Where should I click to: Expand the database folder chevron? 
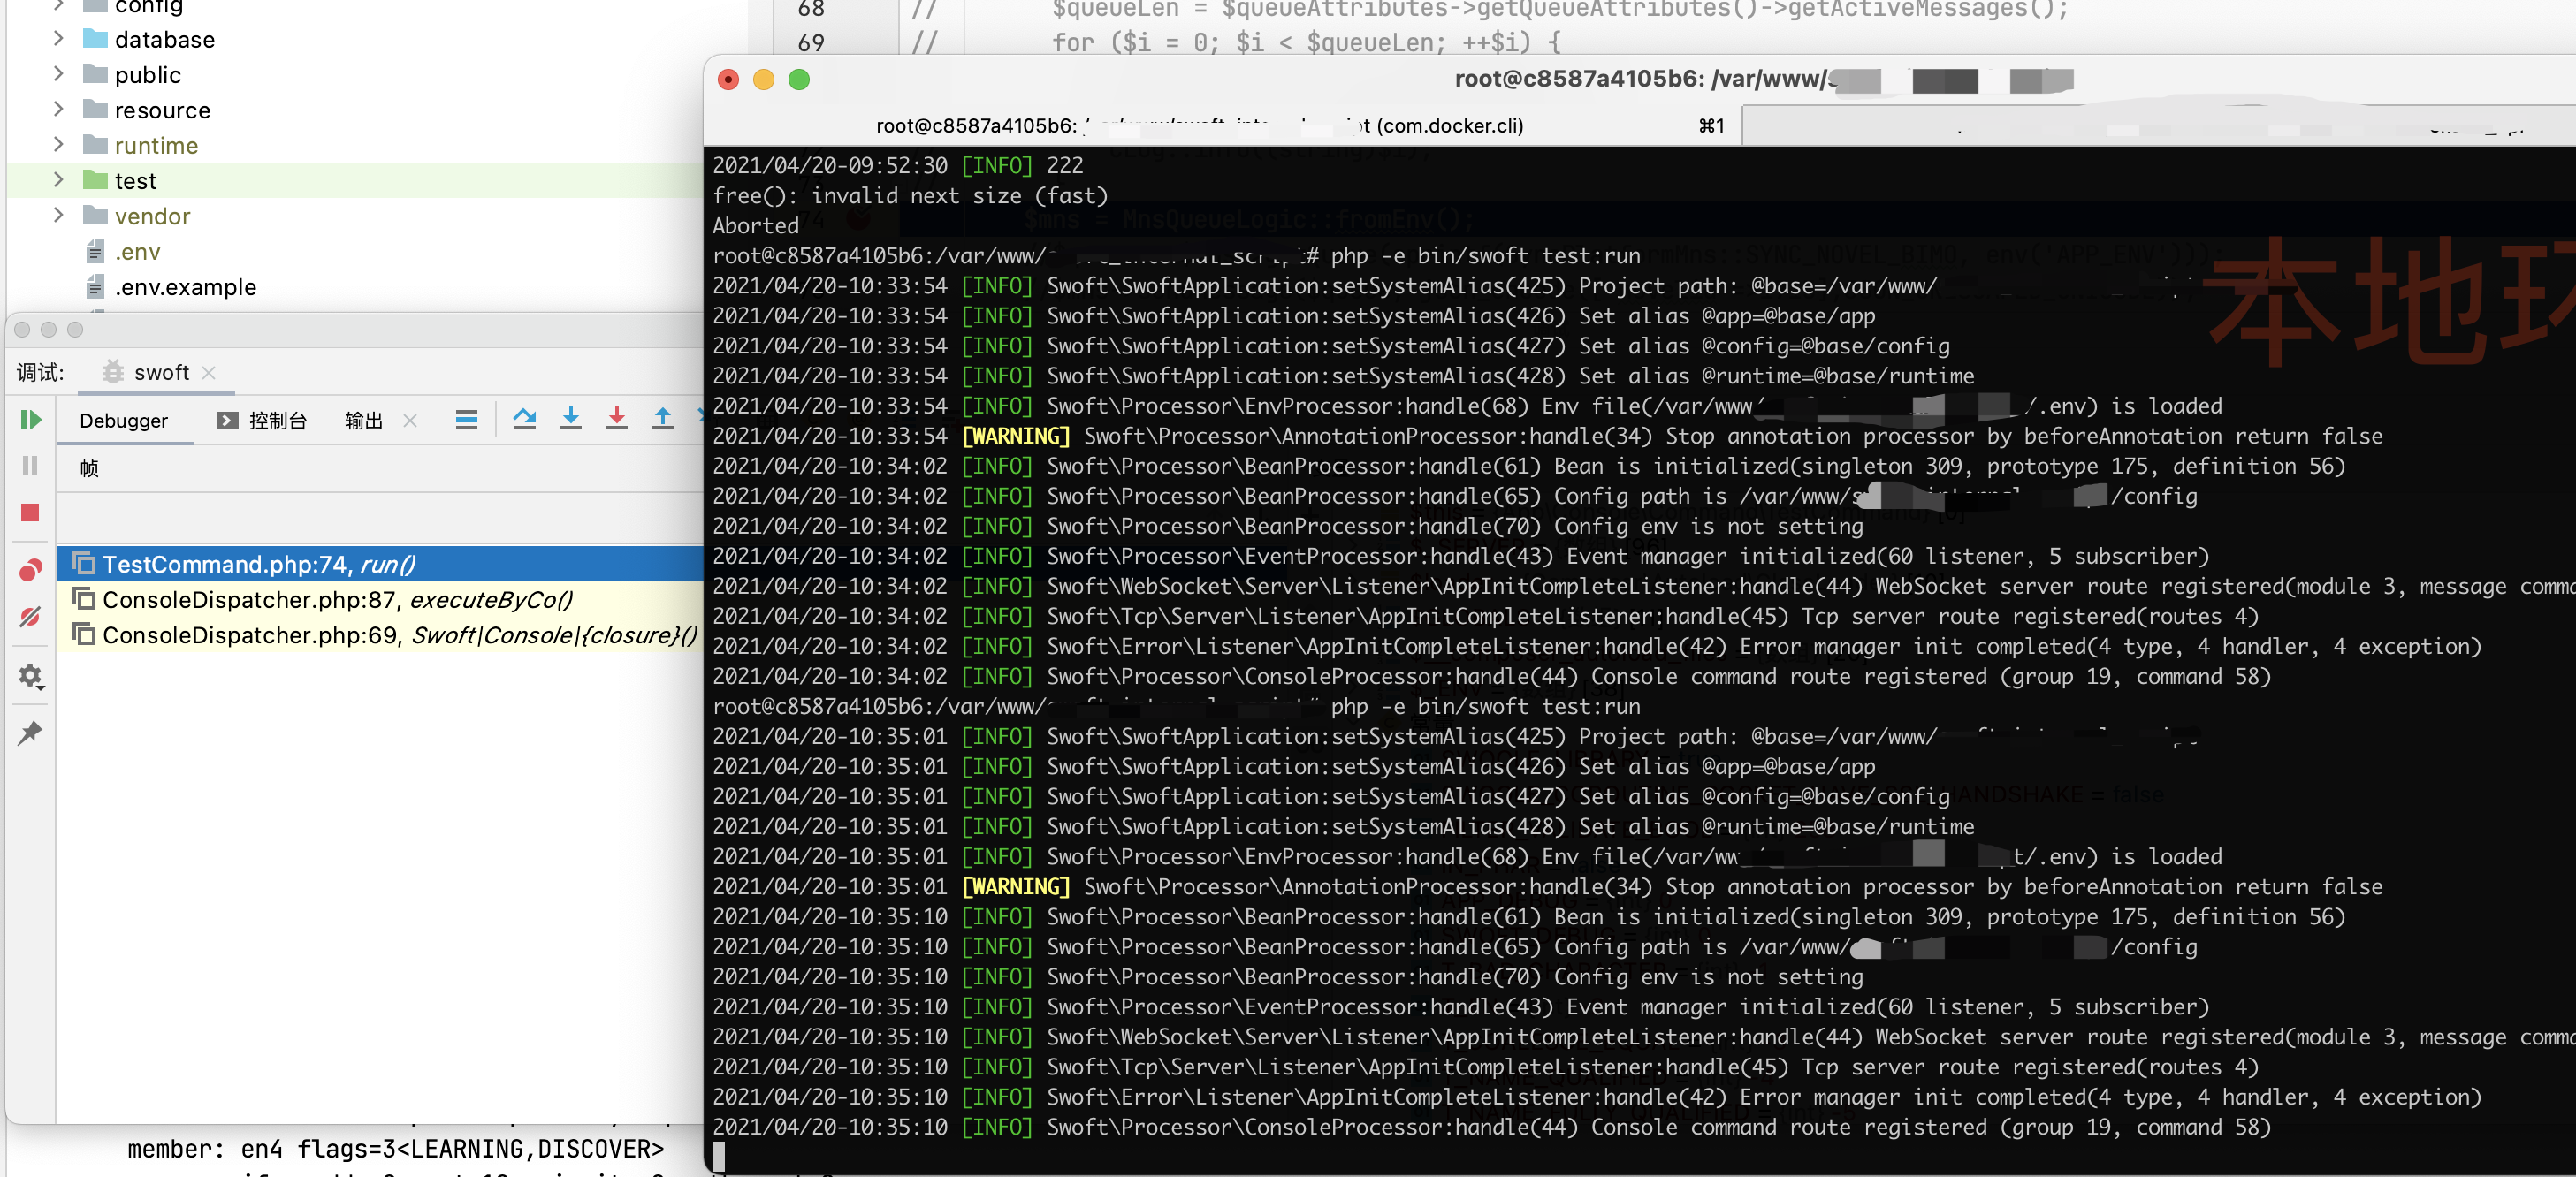click(x=58, y=39)
